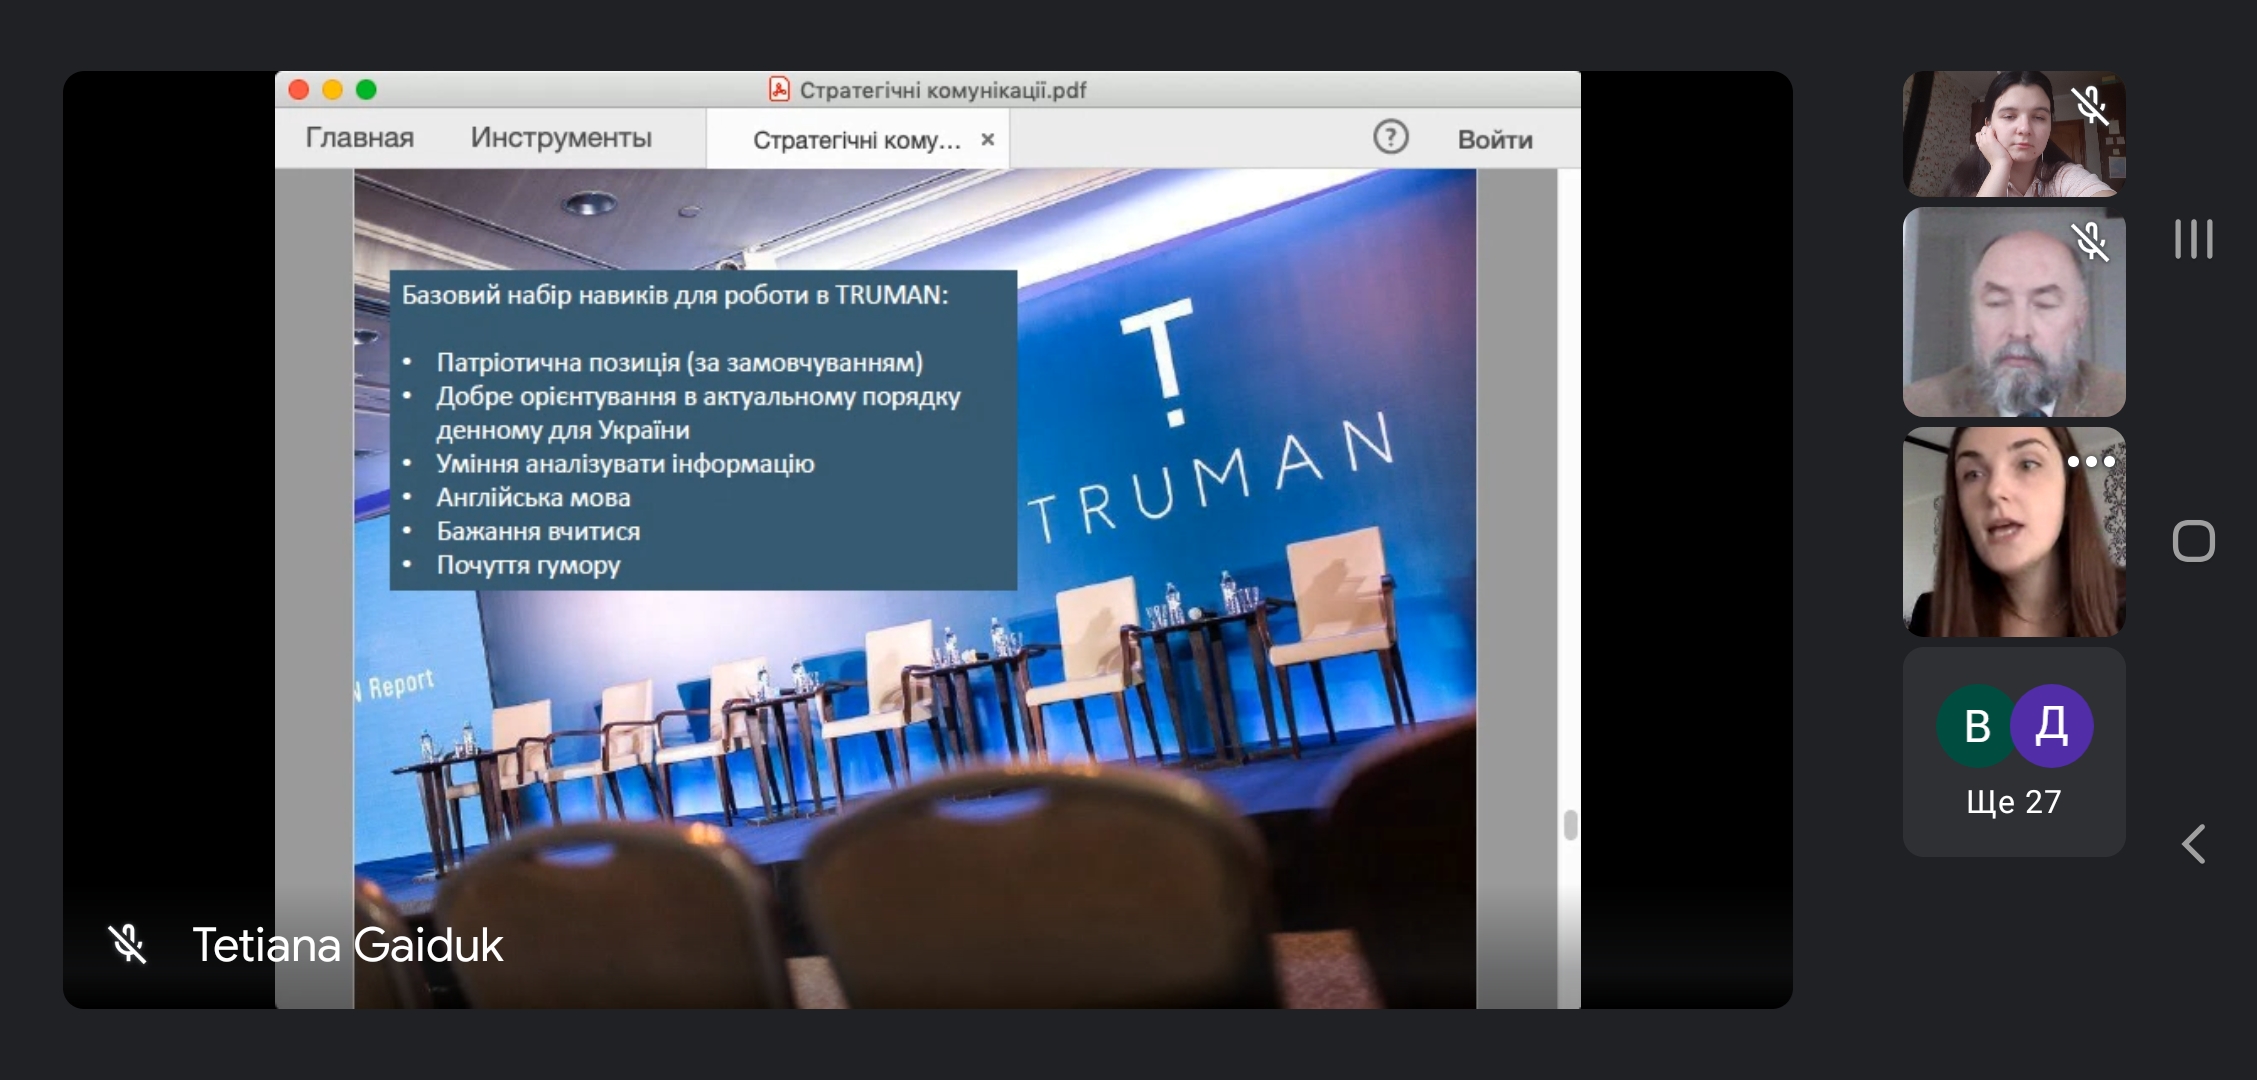The width and height of the screenshot is (2257, 1080).
Task: Click the PDF viewer vertical scrollbar thumb
Action: pos(1570,825)
